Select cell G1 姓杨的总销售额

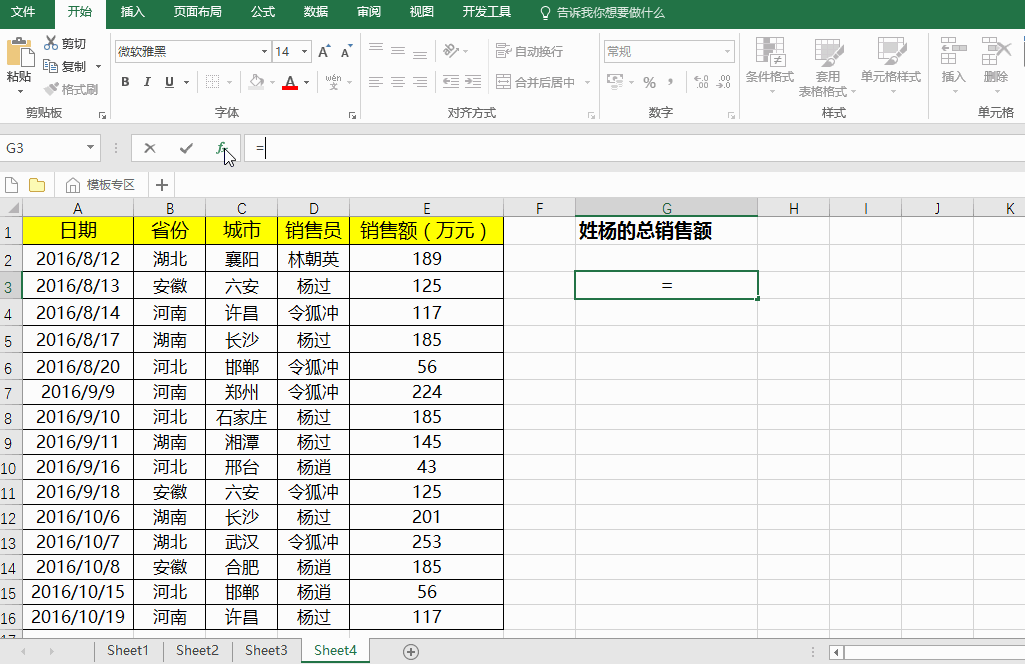click(x=667, y=231)
